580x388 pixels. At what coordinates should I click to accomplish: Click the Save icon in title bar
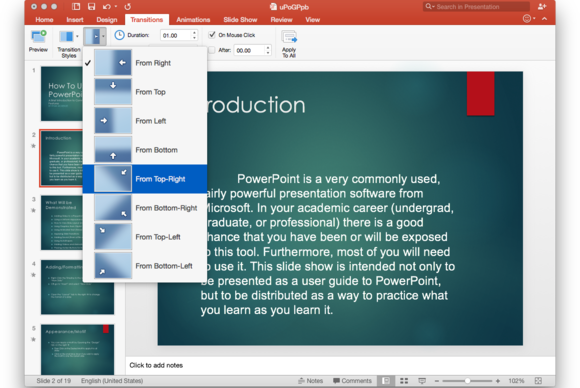[x=91, y=6]
